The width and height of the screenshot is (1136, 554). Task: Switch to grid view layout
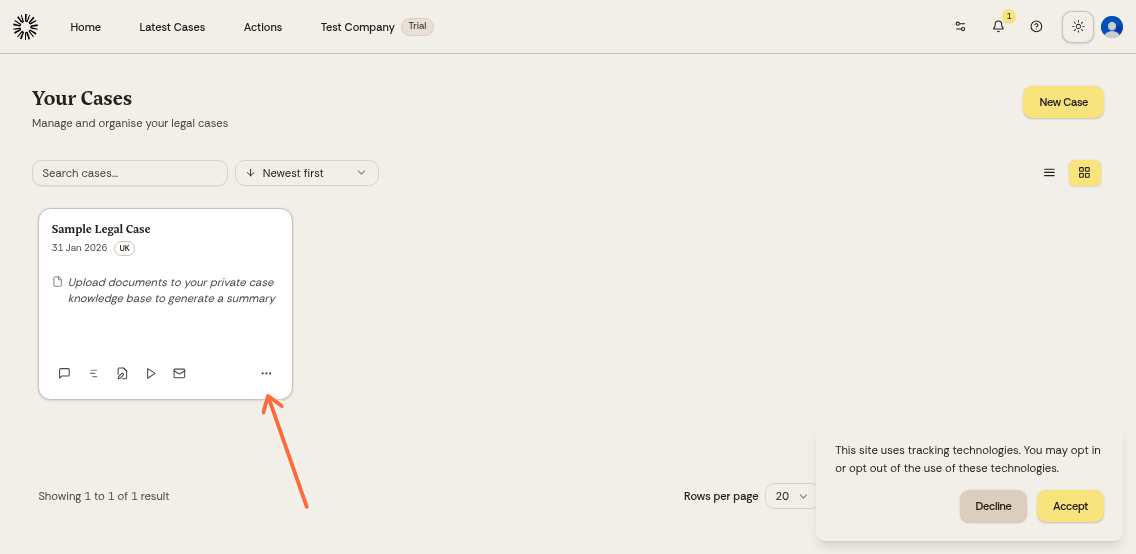click(x=1084, y=173)
